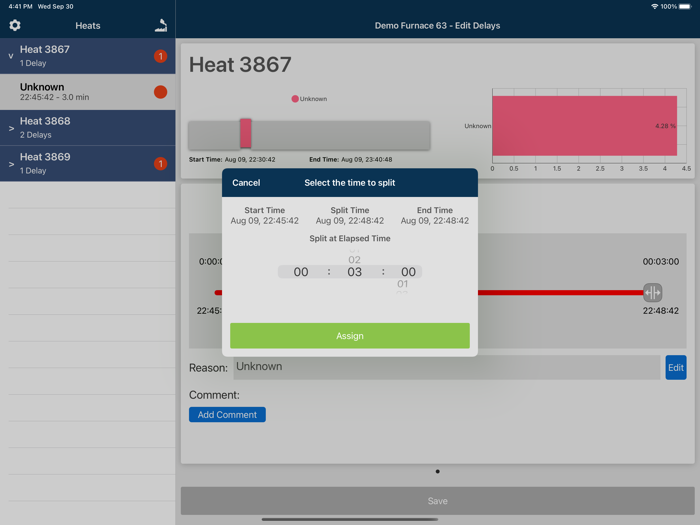Select the Heat 3869 list row
Viewport: 700px width, 525px height.
click(88, 163)
